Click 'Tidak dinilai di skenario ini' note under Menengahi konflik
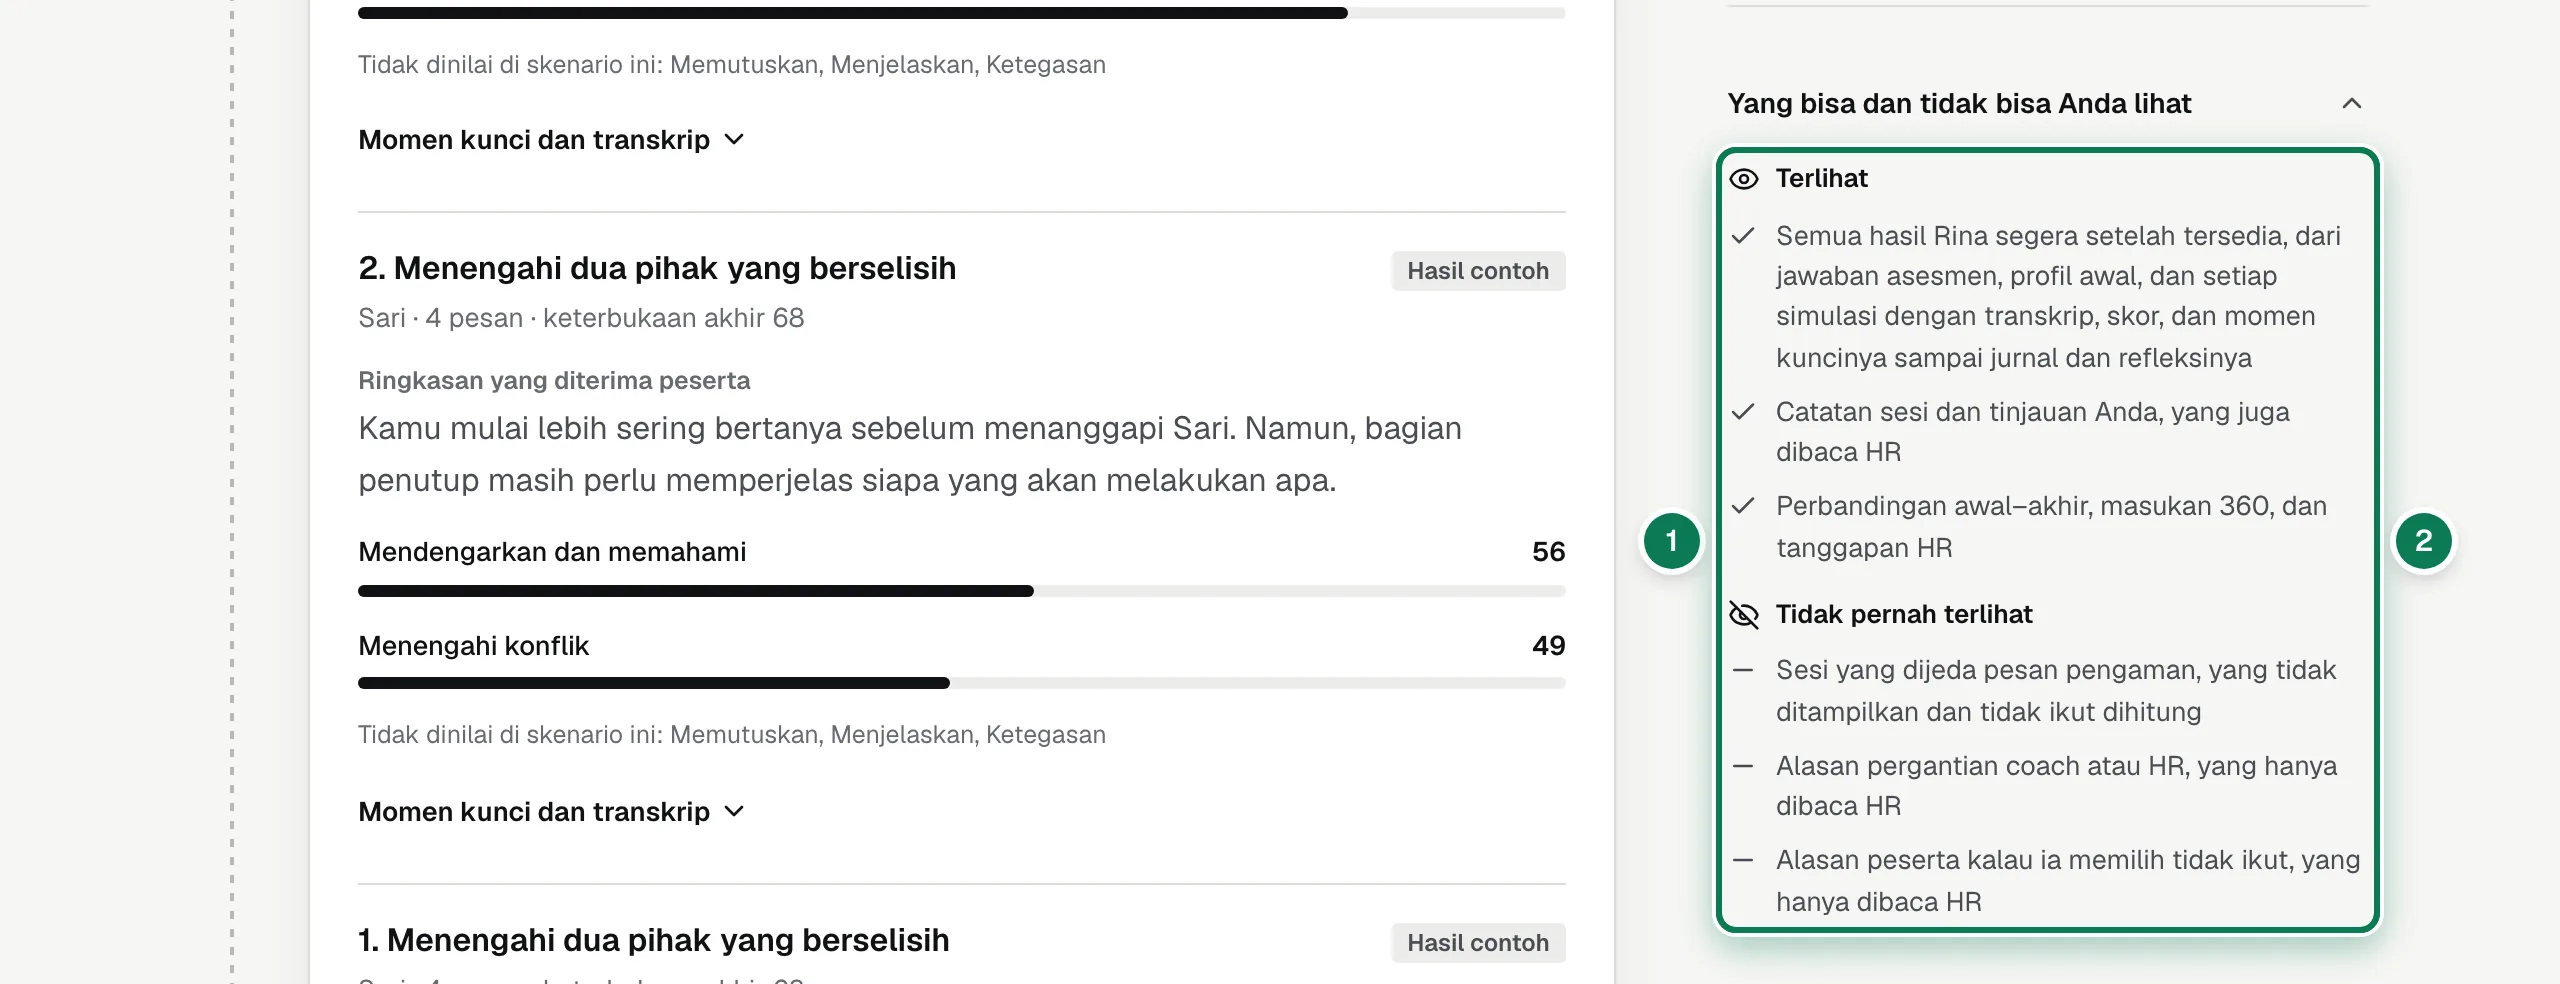2560x984 pixels. coord(732,735)
